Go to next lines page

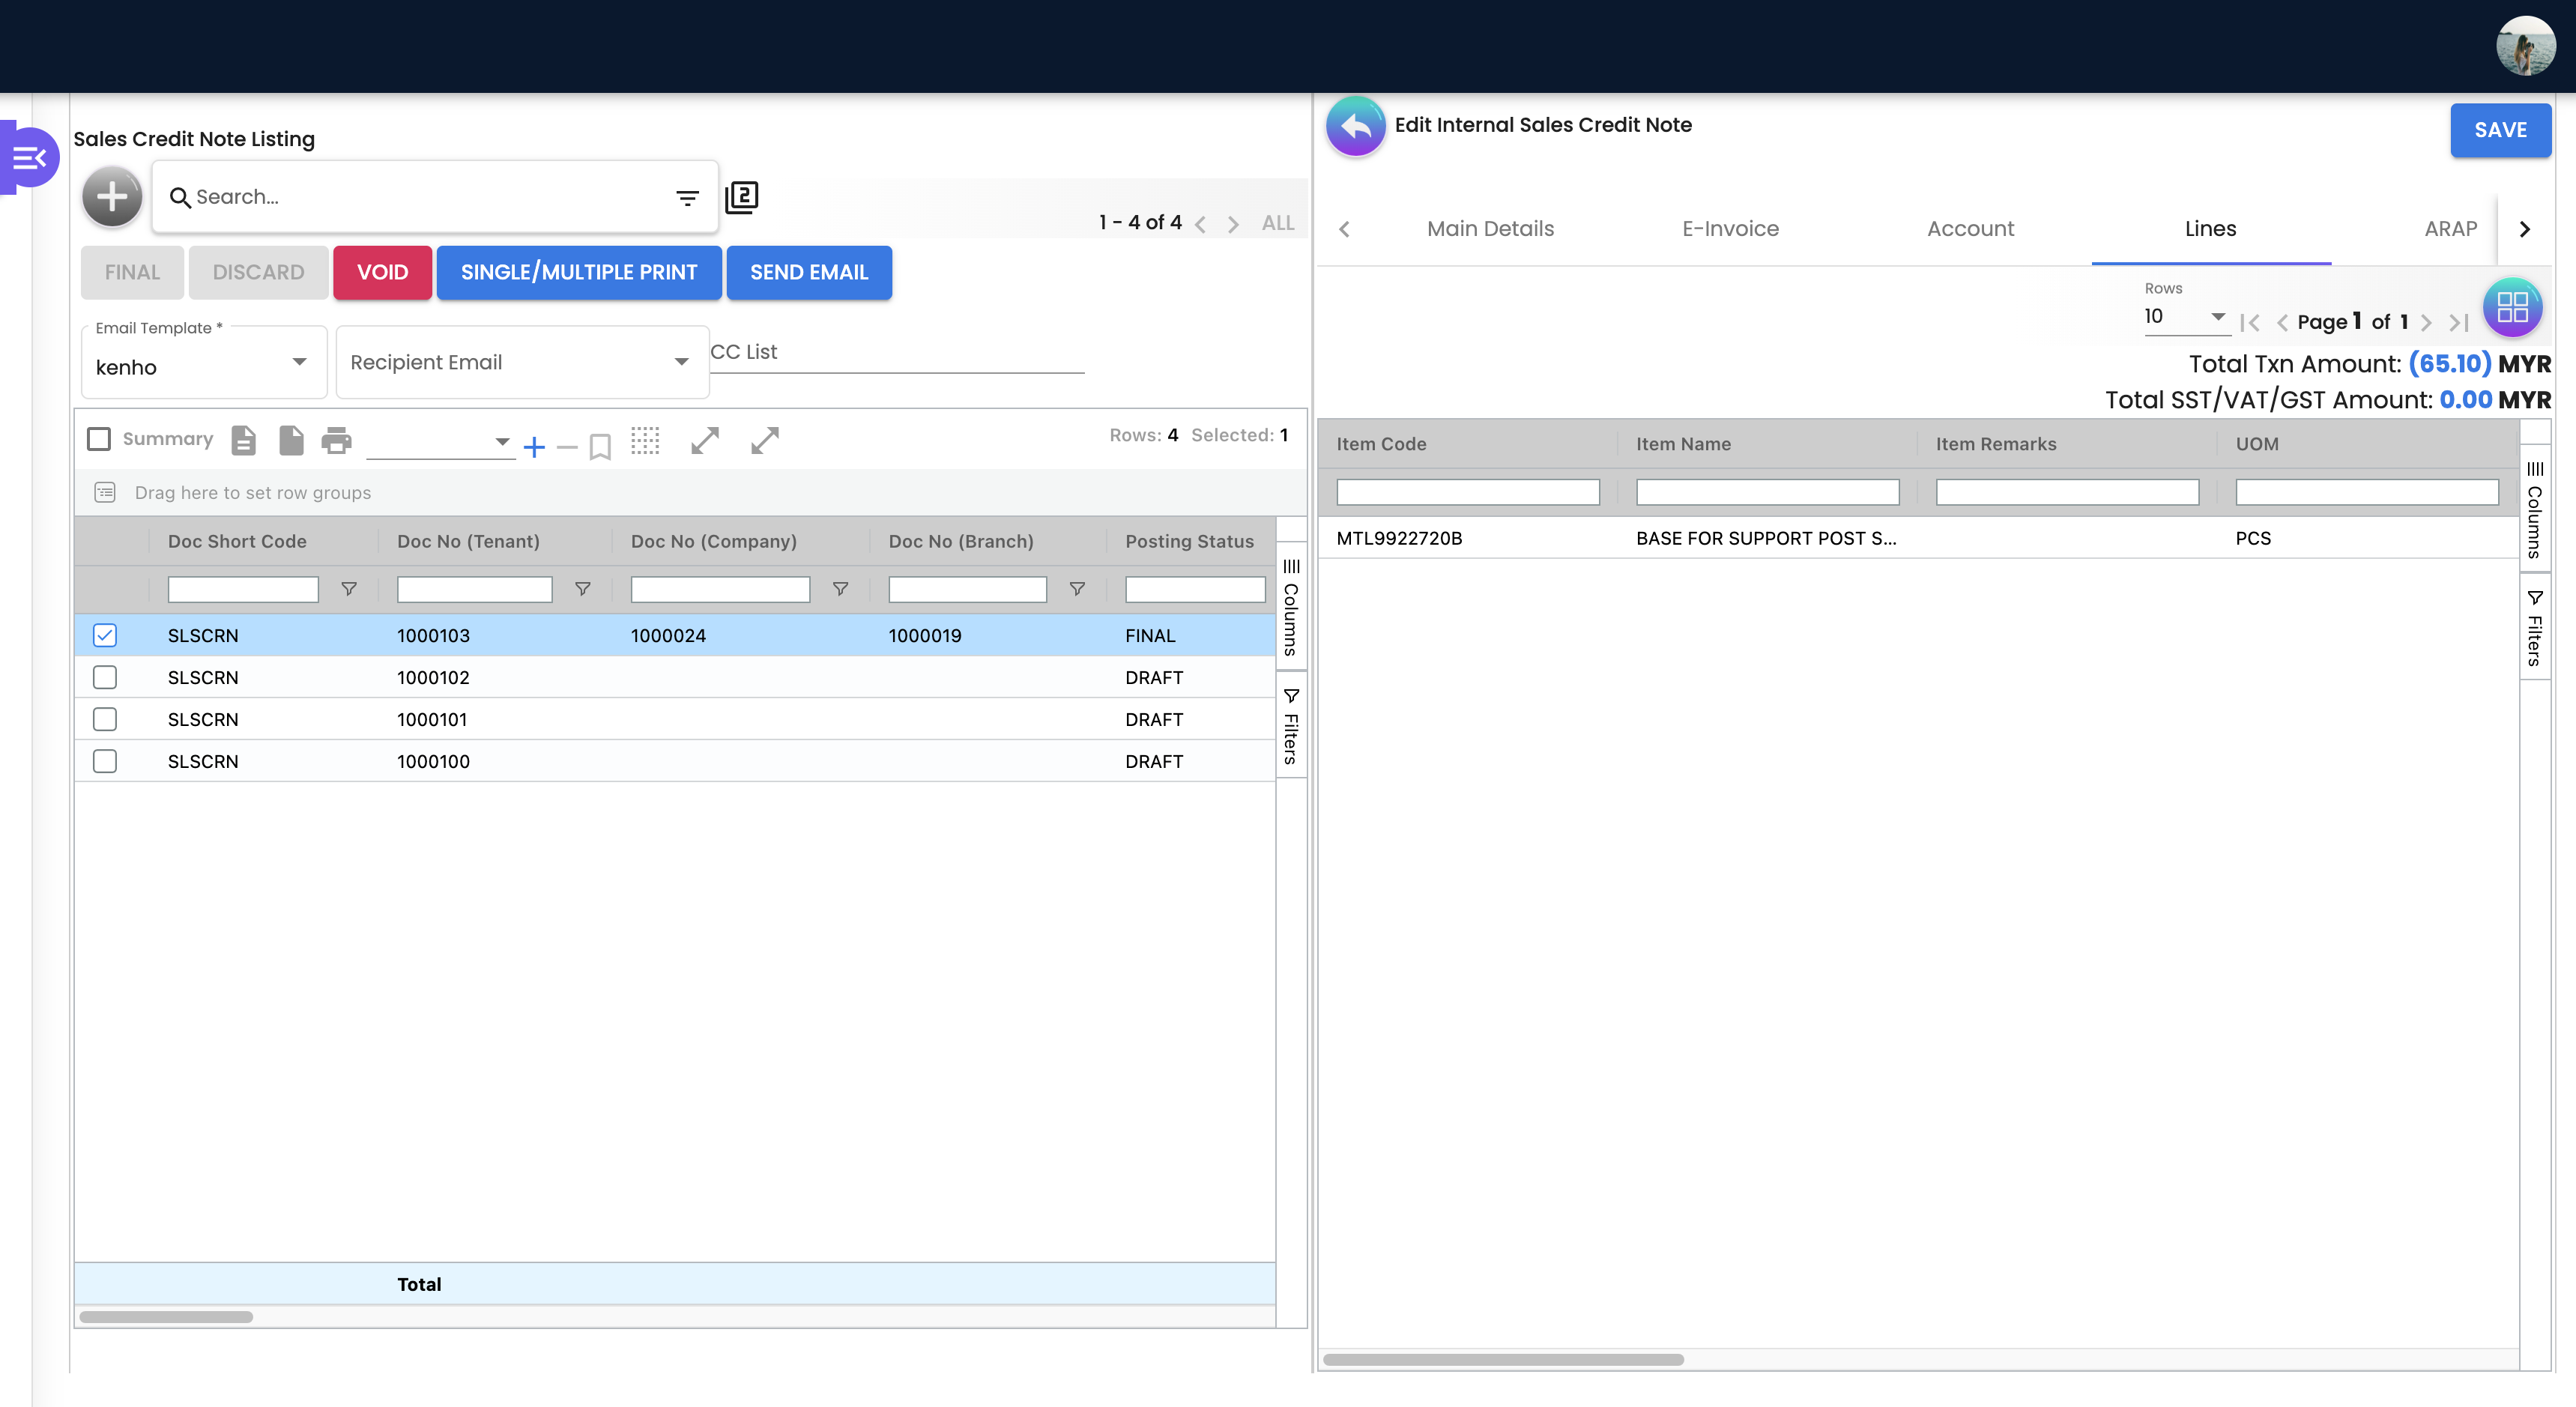point(2426,322)
